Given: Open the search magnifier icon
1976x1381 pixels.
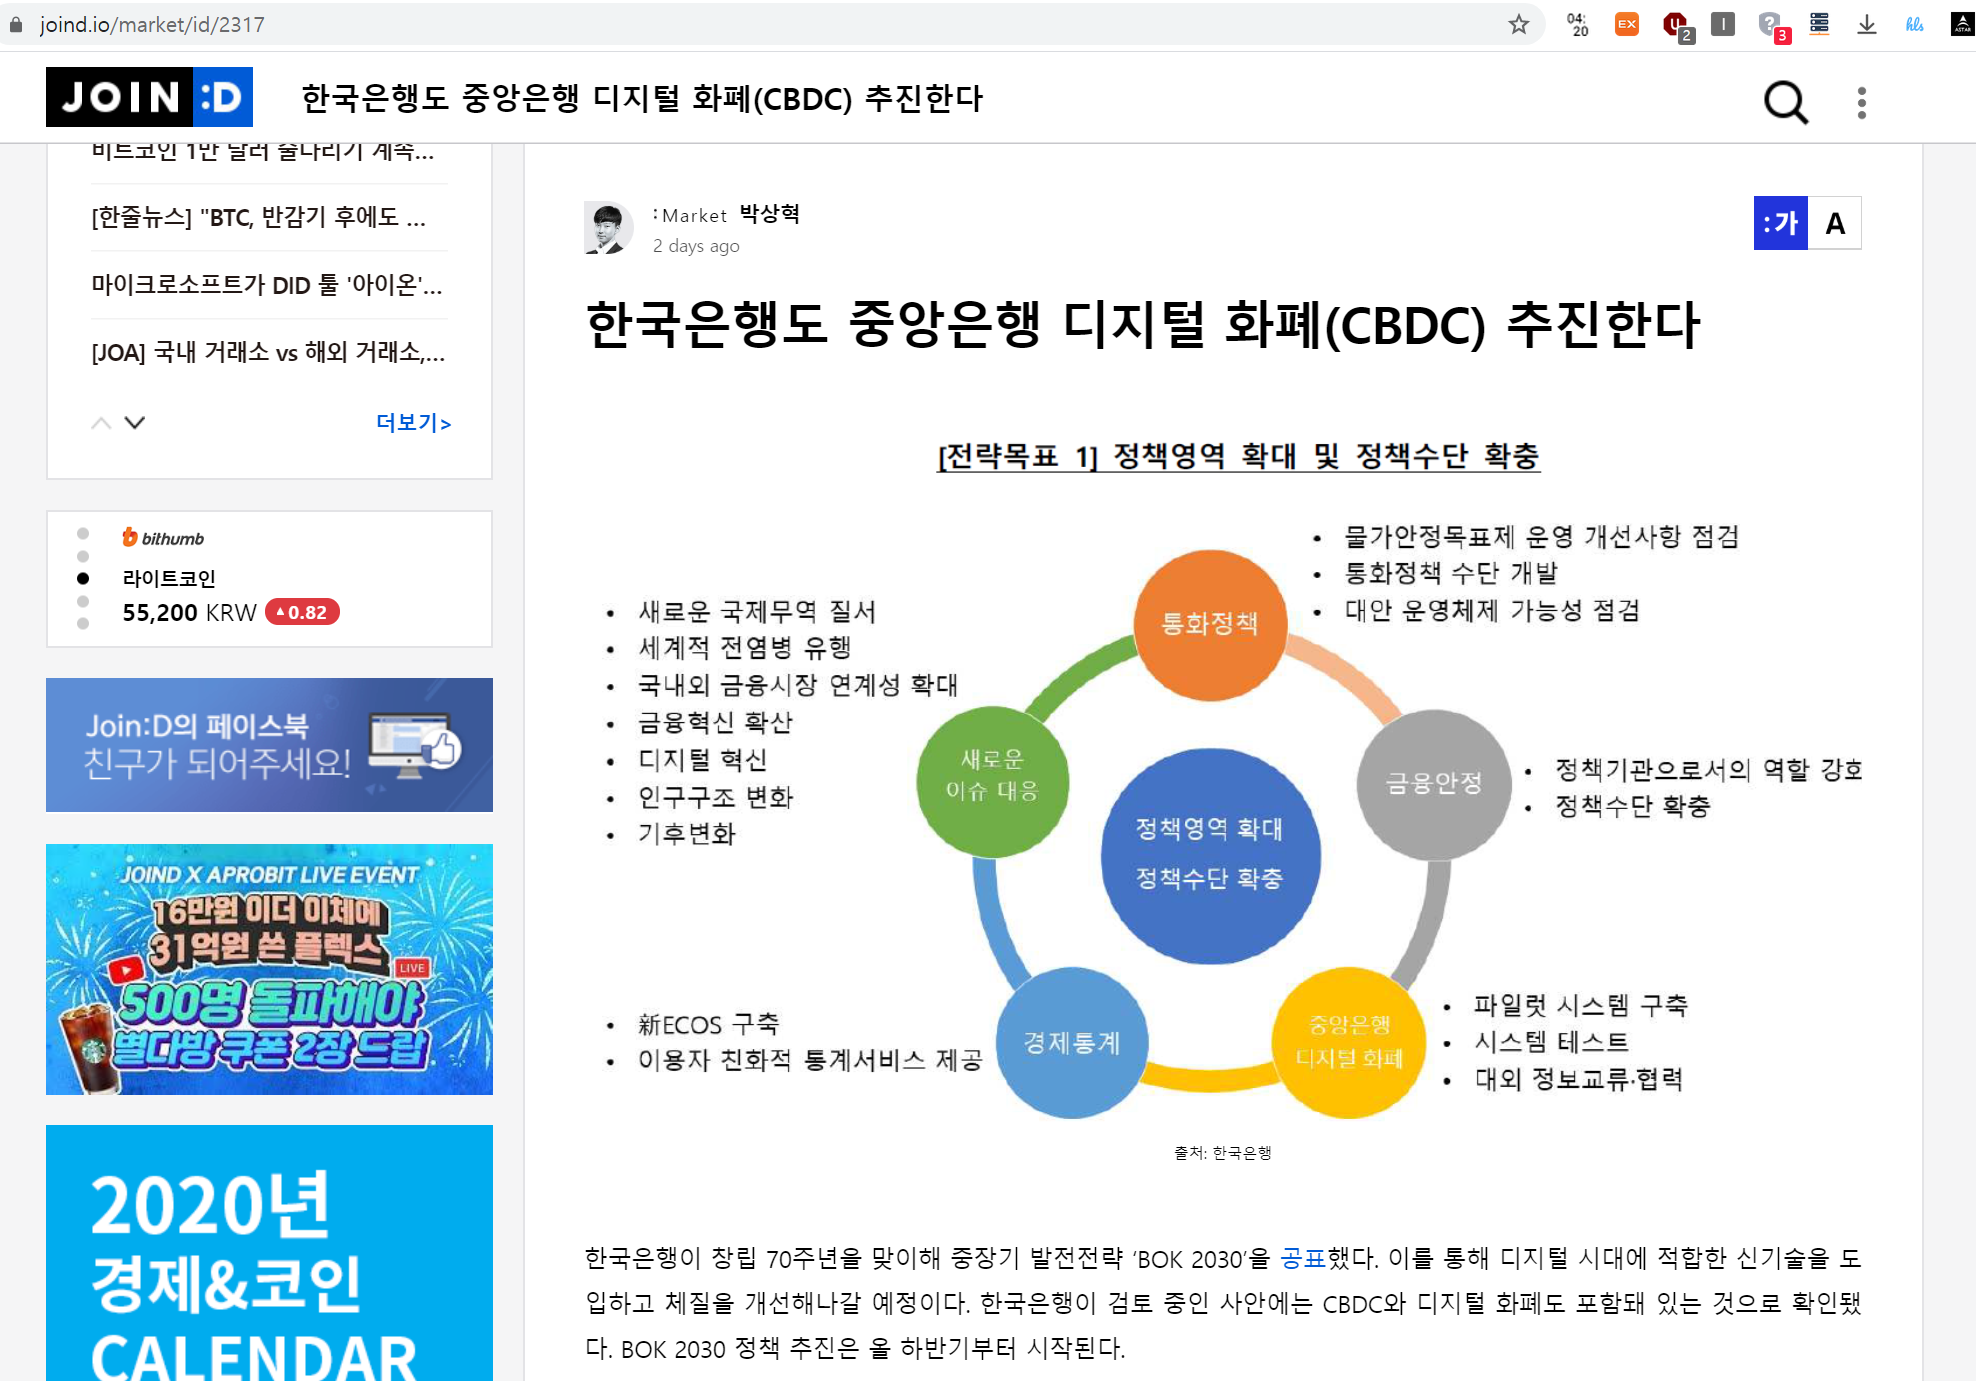Looking at the screenshot, I should click(x=1785, y=101).
